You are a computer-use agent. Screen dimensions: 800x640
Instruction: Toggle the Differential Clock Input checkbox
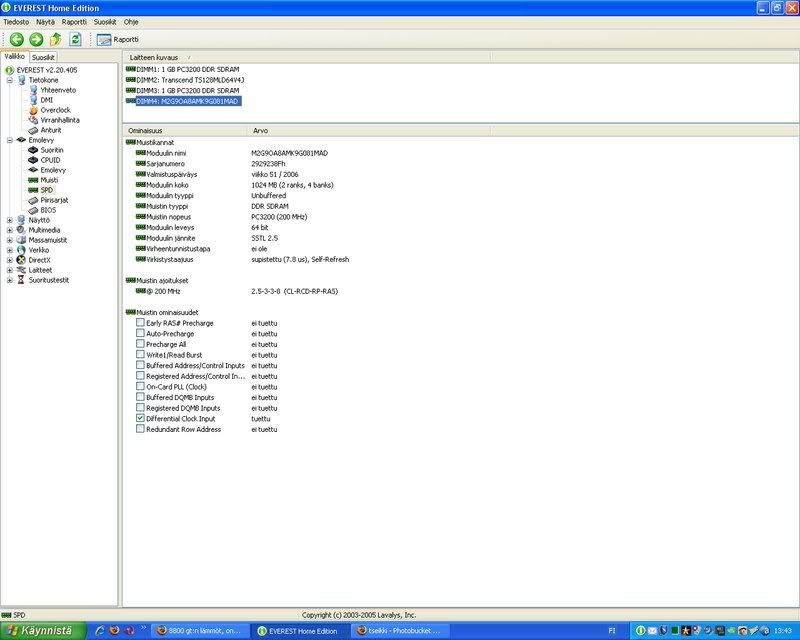pos(140,419)
